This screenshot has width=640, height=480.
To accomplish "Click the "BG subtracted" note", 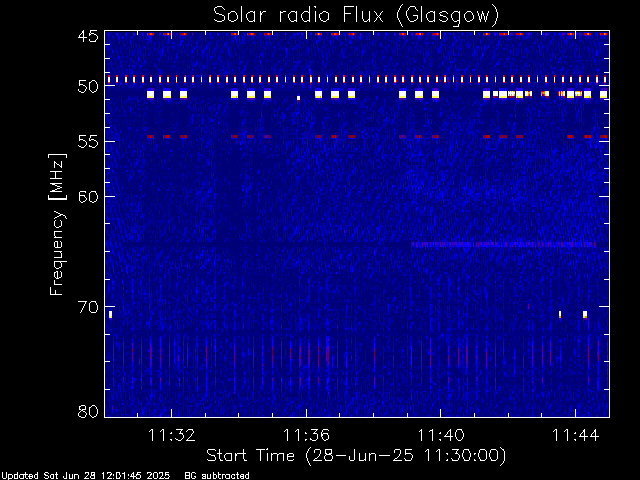I will (217, 476).
